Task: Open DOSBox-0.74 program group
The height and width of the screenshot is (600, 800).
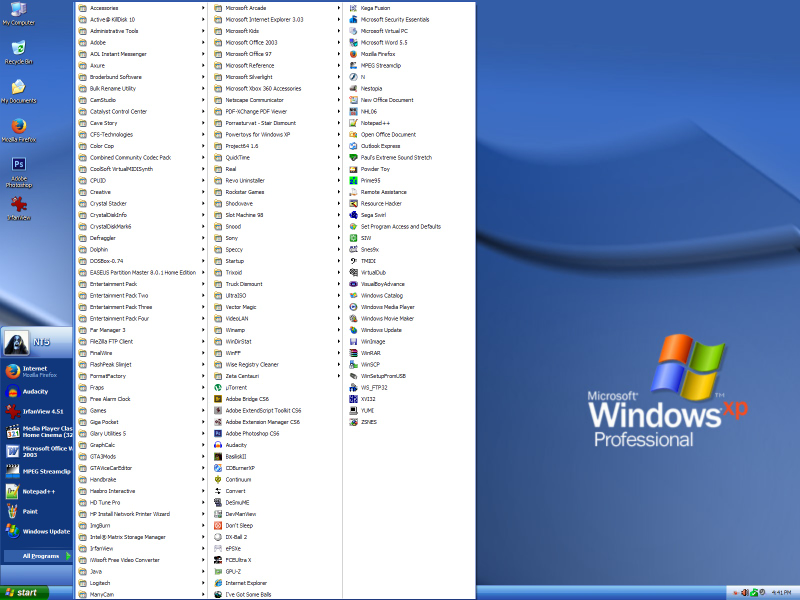Action: coord(141,261)
